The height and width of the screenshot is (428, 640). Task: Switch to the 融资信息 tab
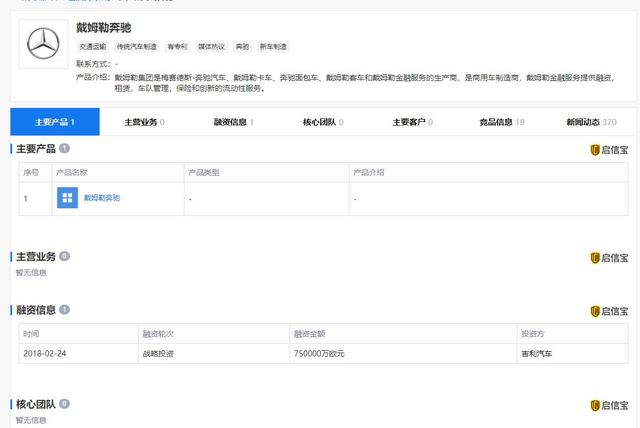234,122
